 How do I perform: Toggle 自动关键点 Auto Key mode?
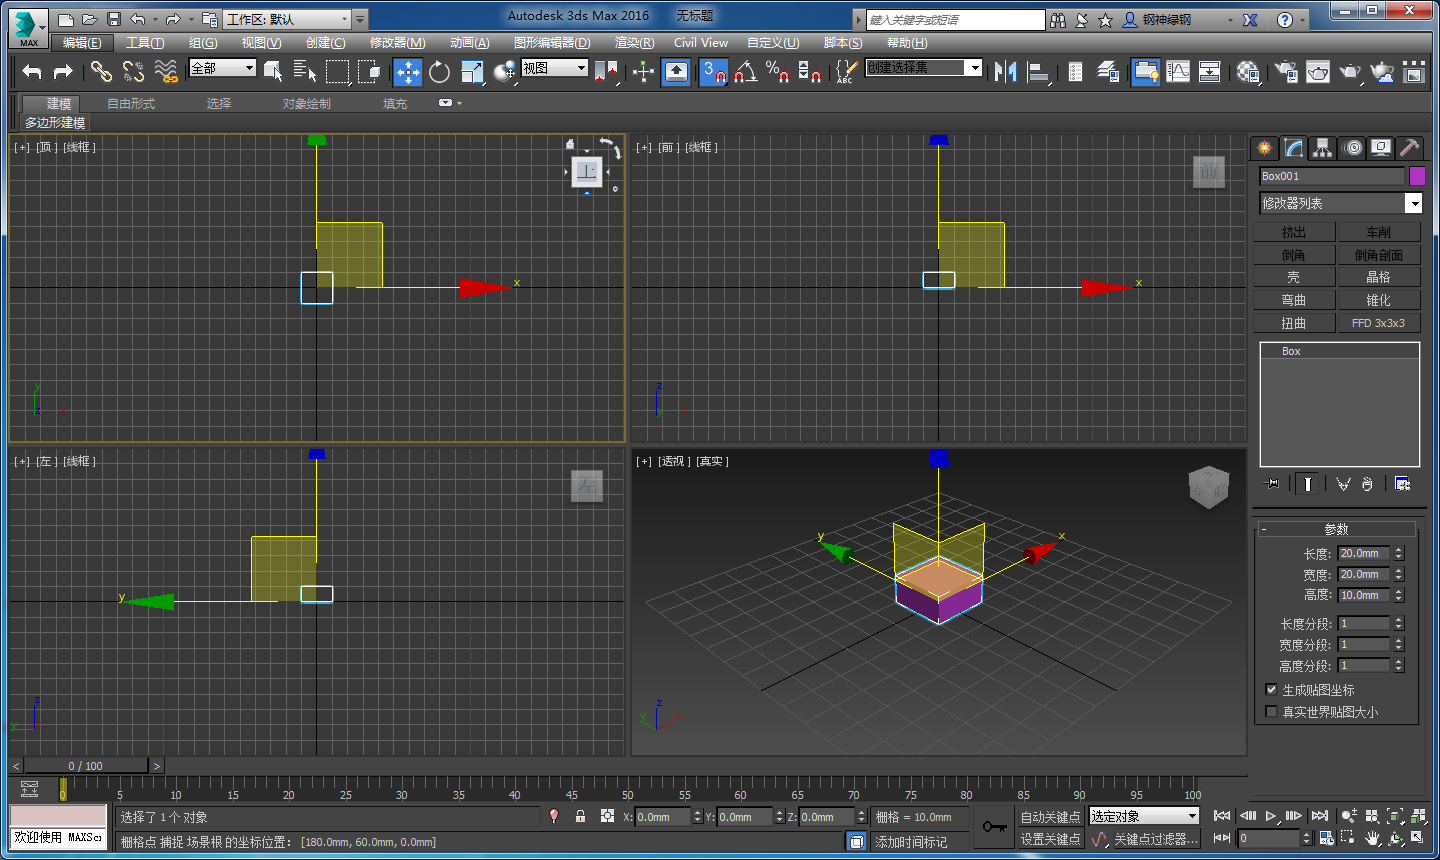[x=1050, y=817]
